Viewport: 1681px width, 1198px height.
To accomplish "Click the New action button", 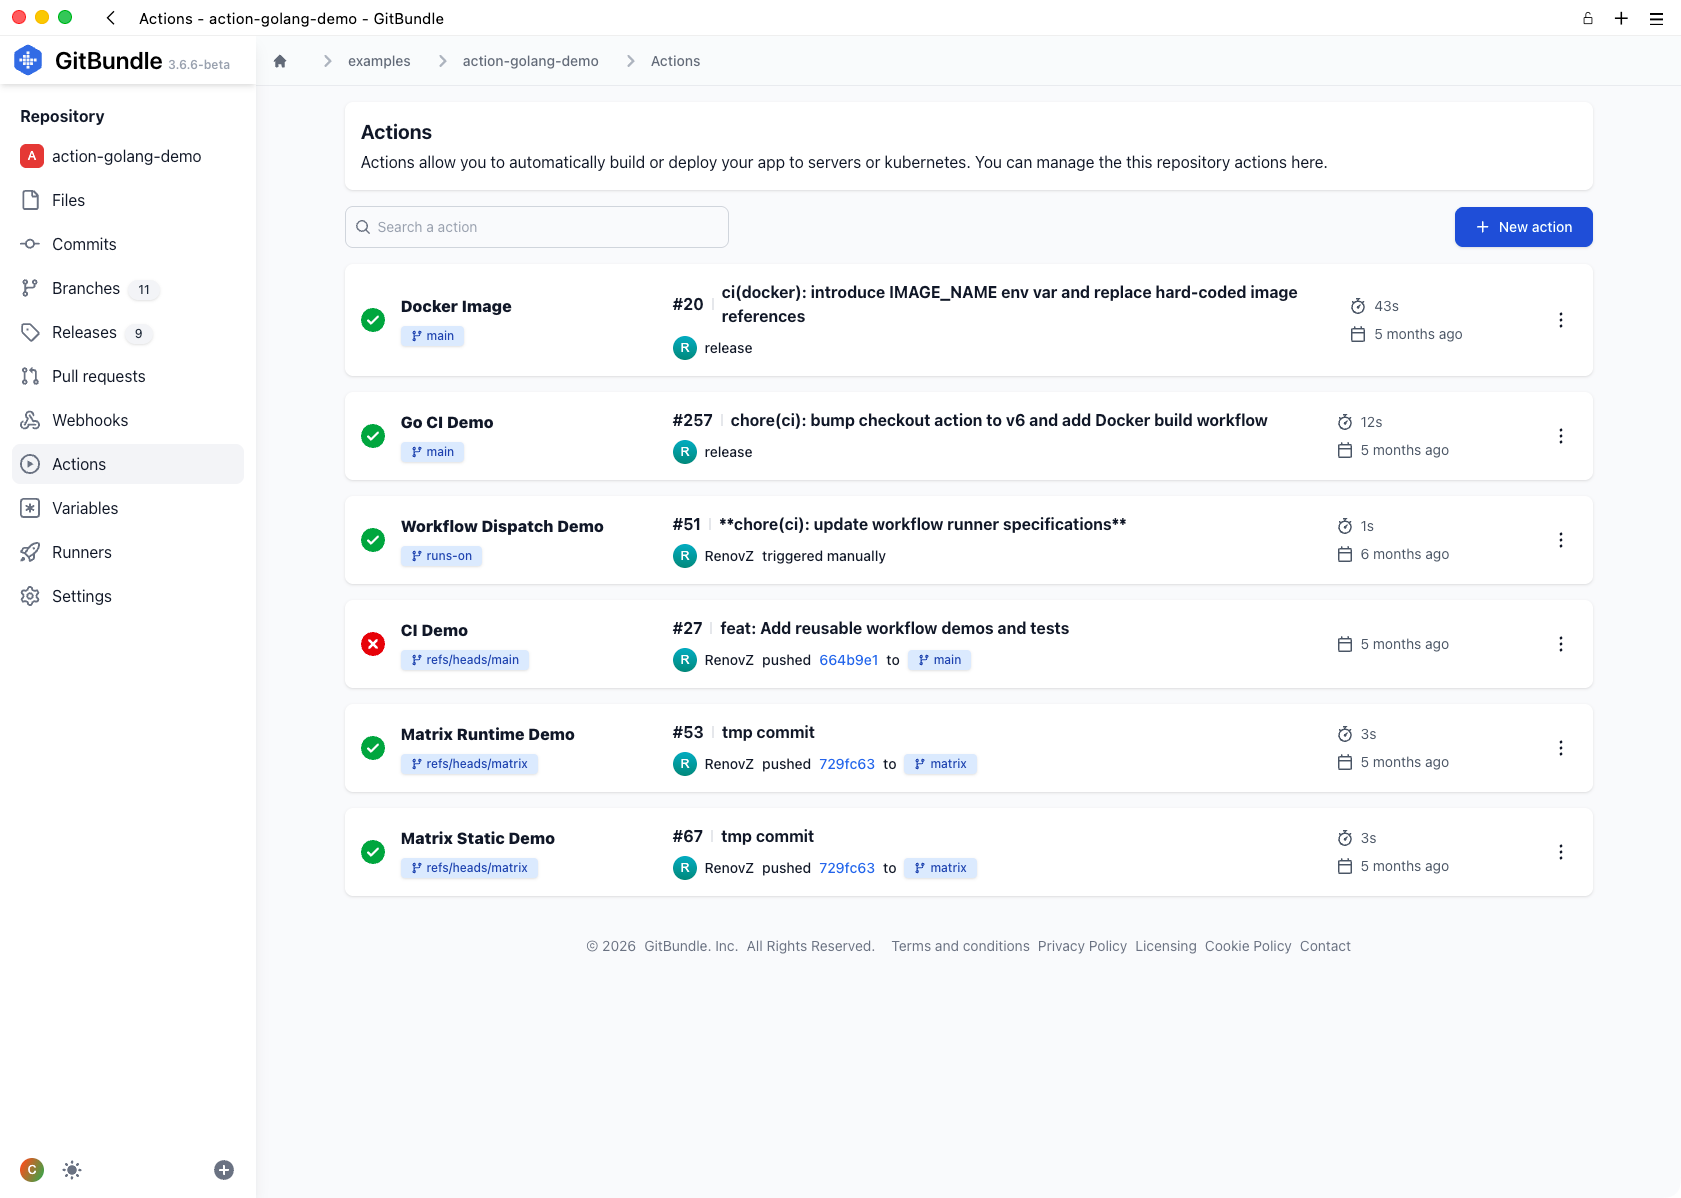I will coord(1523,227).
